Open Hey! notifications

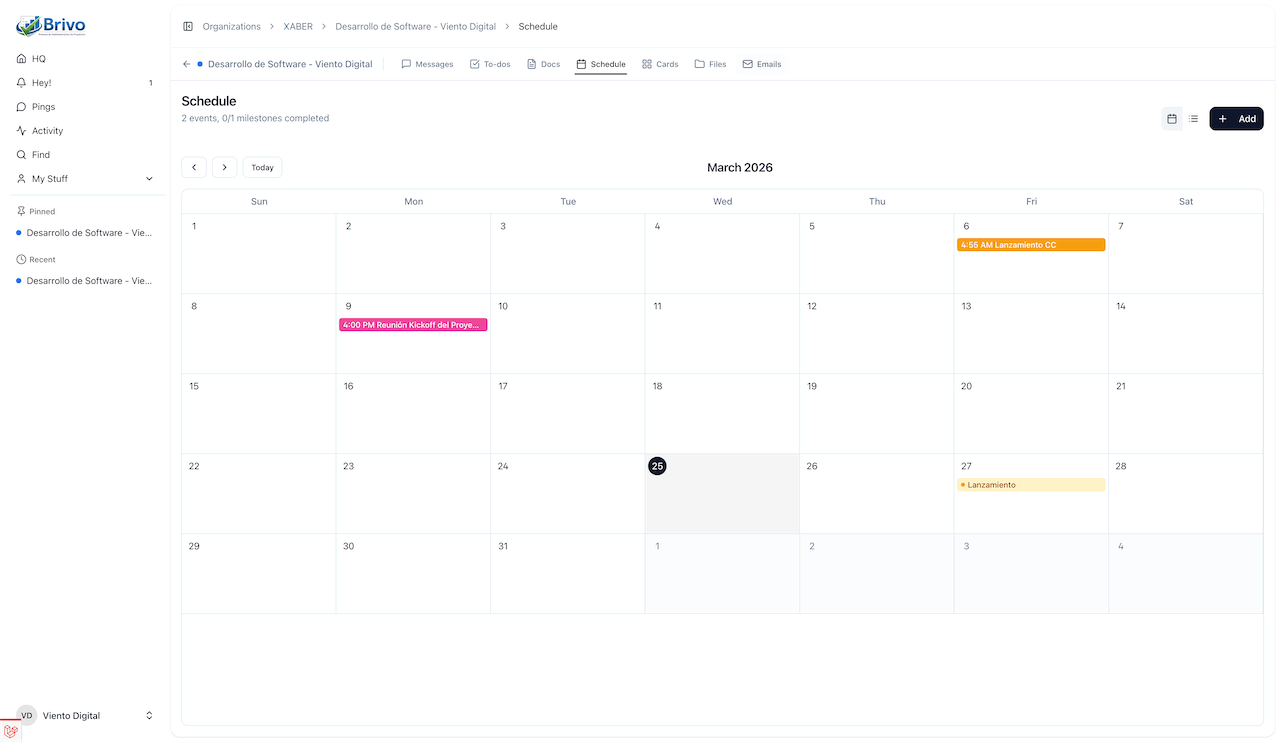pyautogui.click(x=41, y=83)
